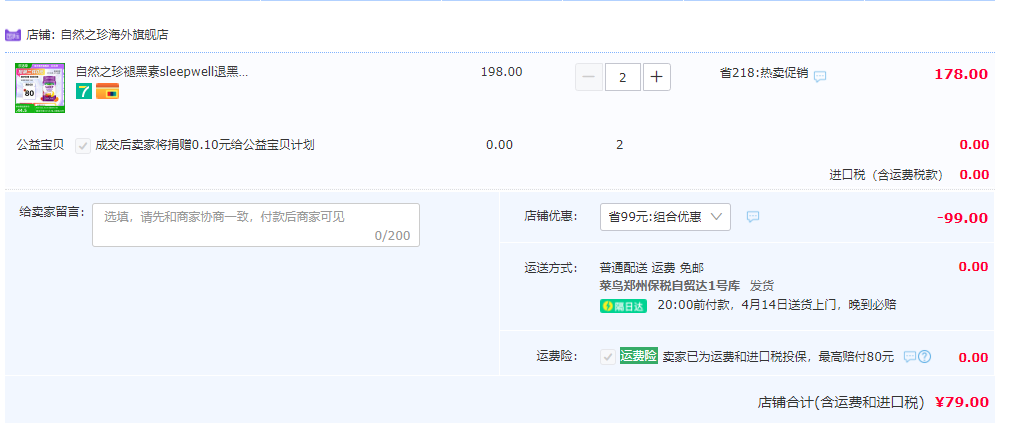This screenshot has height=423, width=1027.
Task: Decrease quantity with the minus button
Action: tap(589, 77)
